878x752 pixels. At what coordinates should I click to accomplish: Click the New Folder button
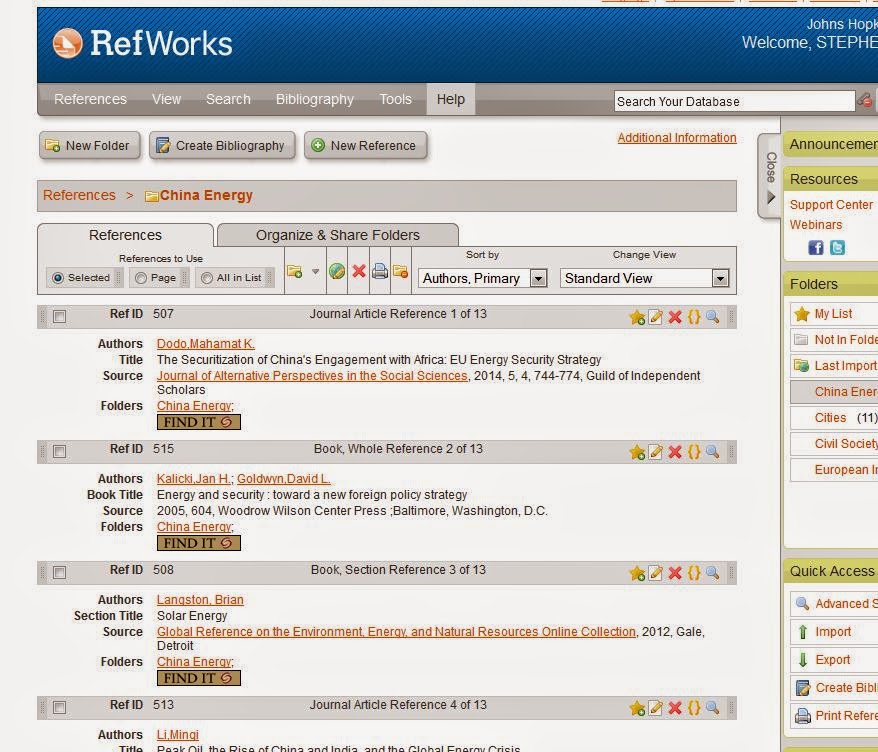coord(90,146)
